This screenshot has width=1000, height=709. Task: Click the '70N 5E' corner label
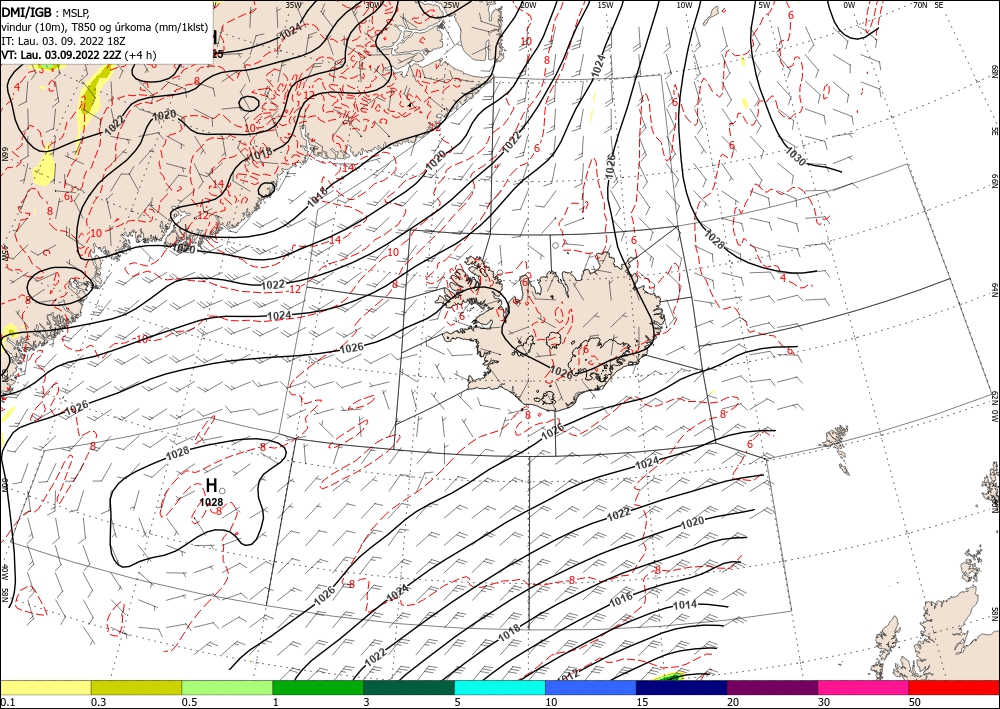pyautogui.click(x=928, y=5)
